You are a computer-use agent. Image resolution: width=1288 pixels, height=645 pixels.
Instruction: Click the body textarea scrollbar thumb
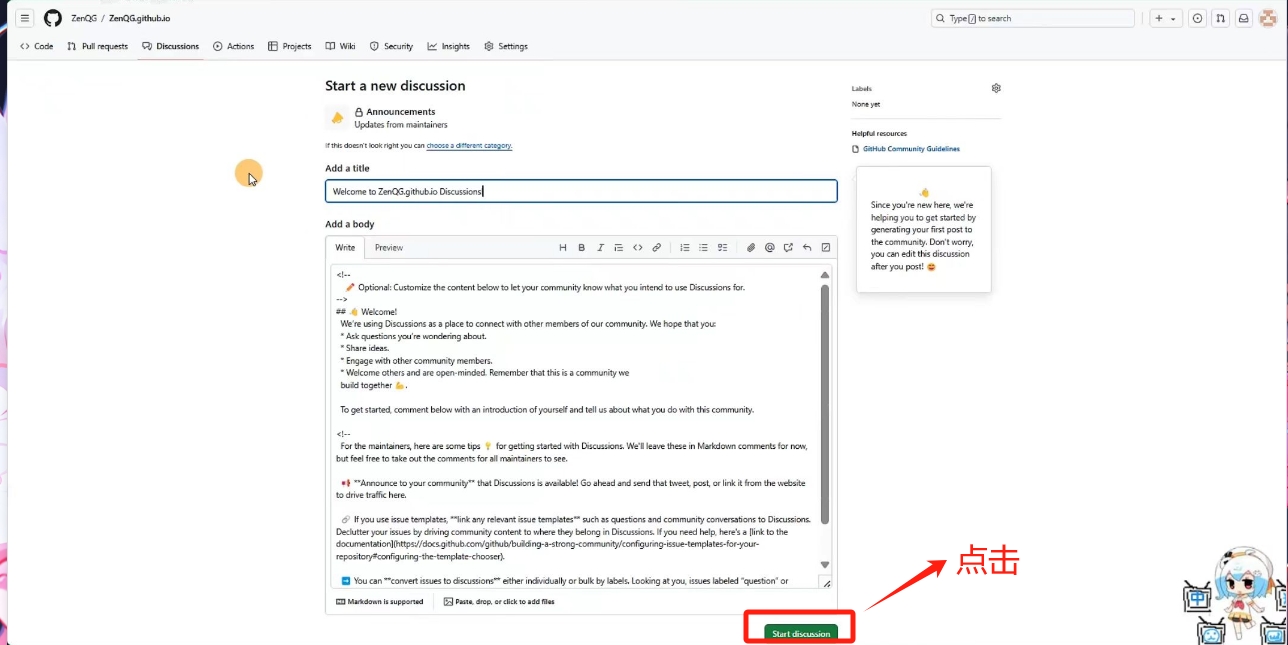(x=825, y=404)
